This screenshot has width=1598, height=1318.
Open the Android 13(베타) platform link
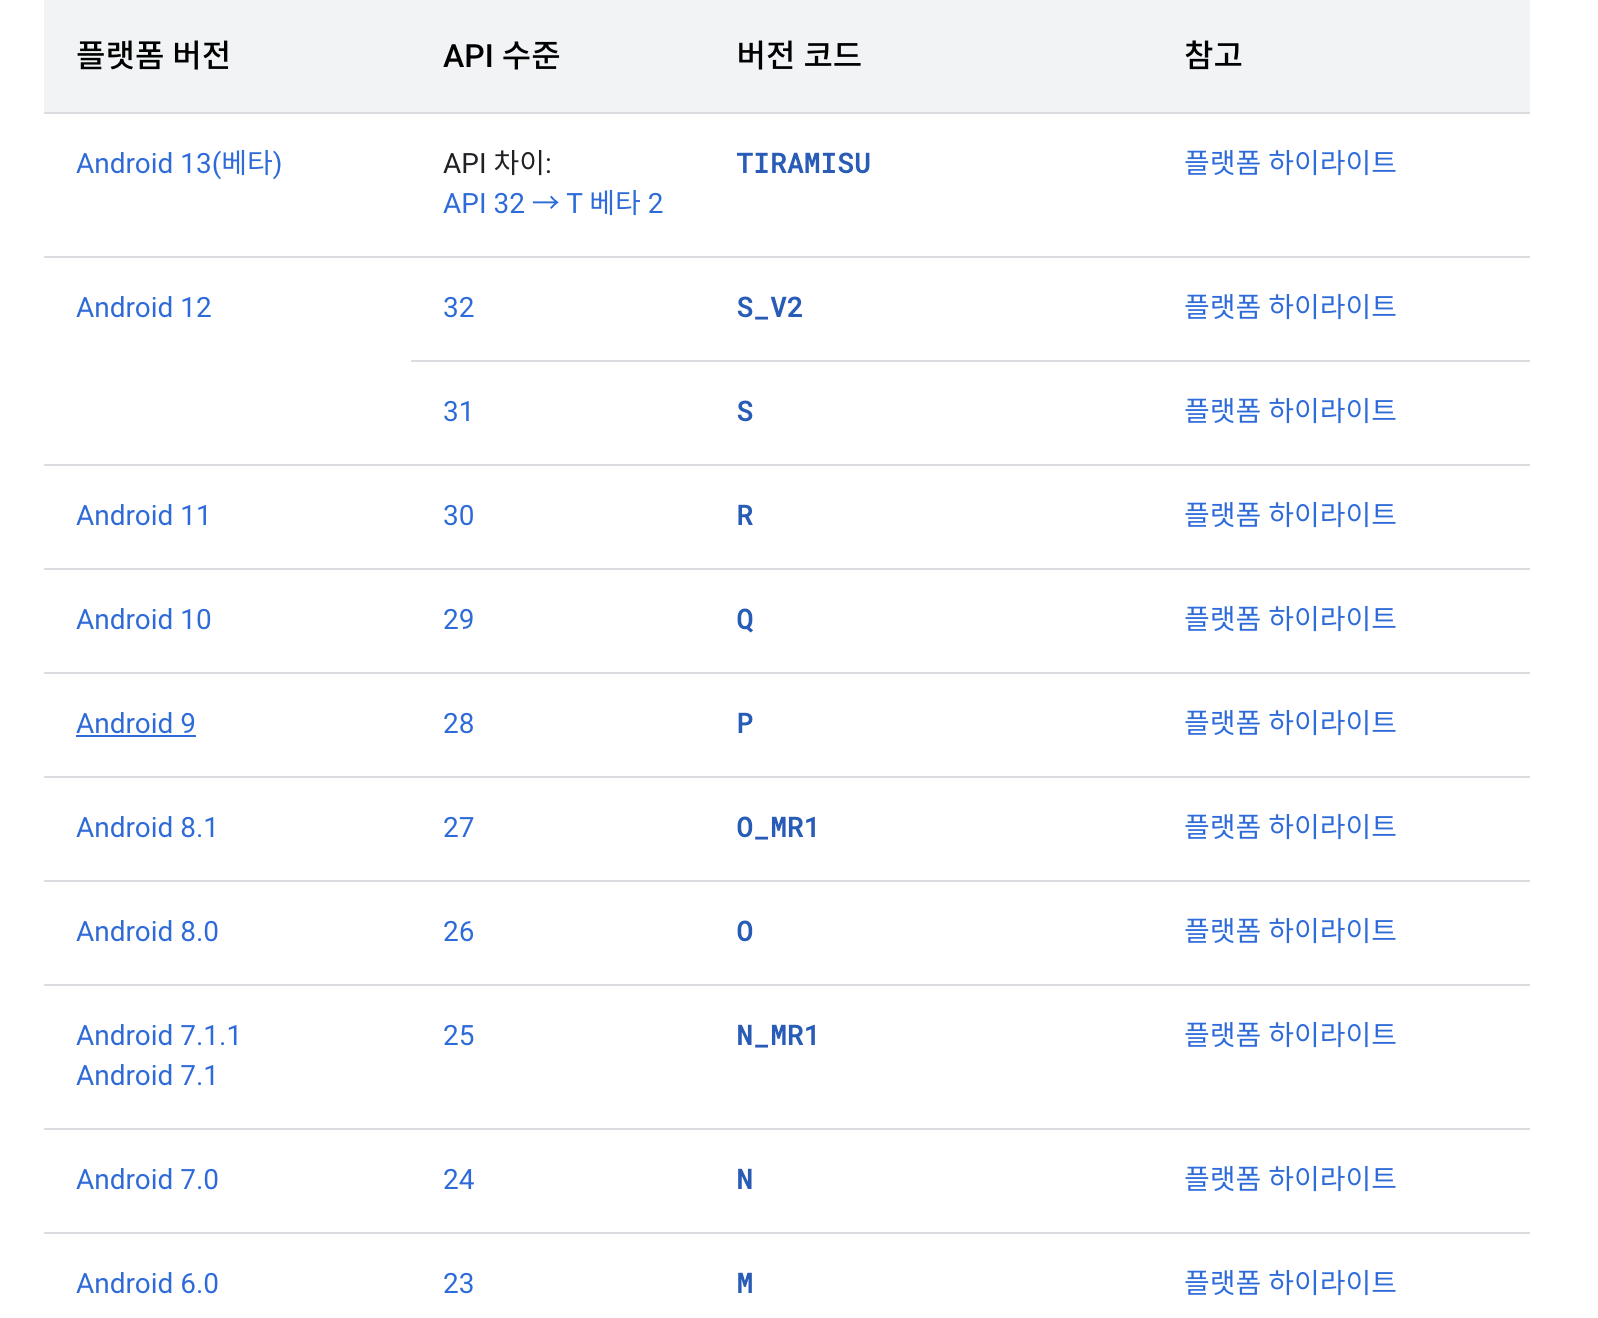179,163
